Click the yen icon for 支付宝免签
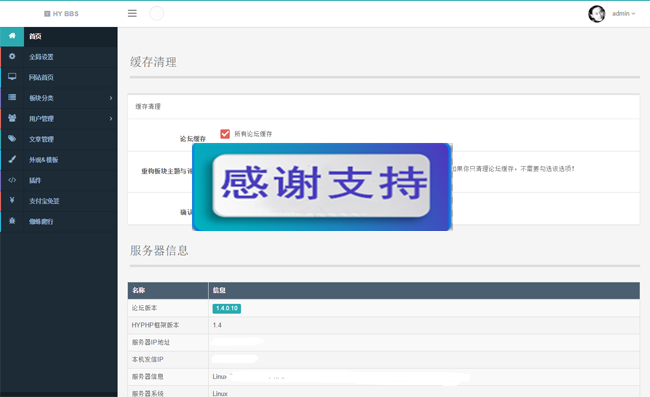 [12, 200]
